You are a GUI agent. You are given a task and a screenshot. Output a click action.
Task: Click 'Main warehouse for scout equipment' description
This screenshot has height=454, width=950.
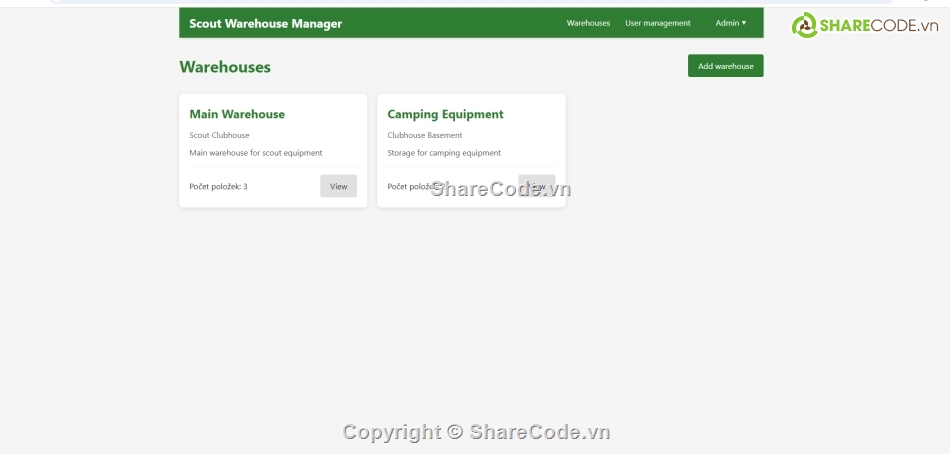[x=255, y=153]
